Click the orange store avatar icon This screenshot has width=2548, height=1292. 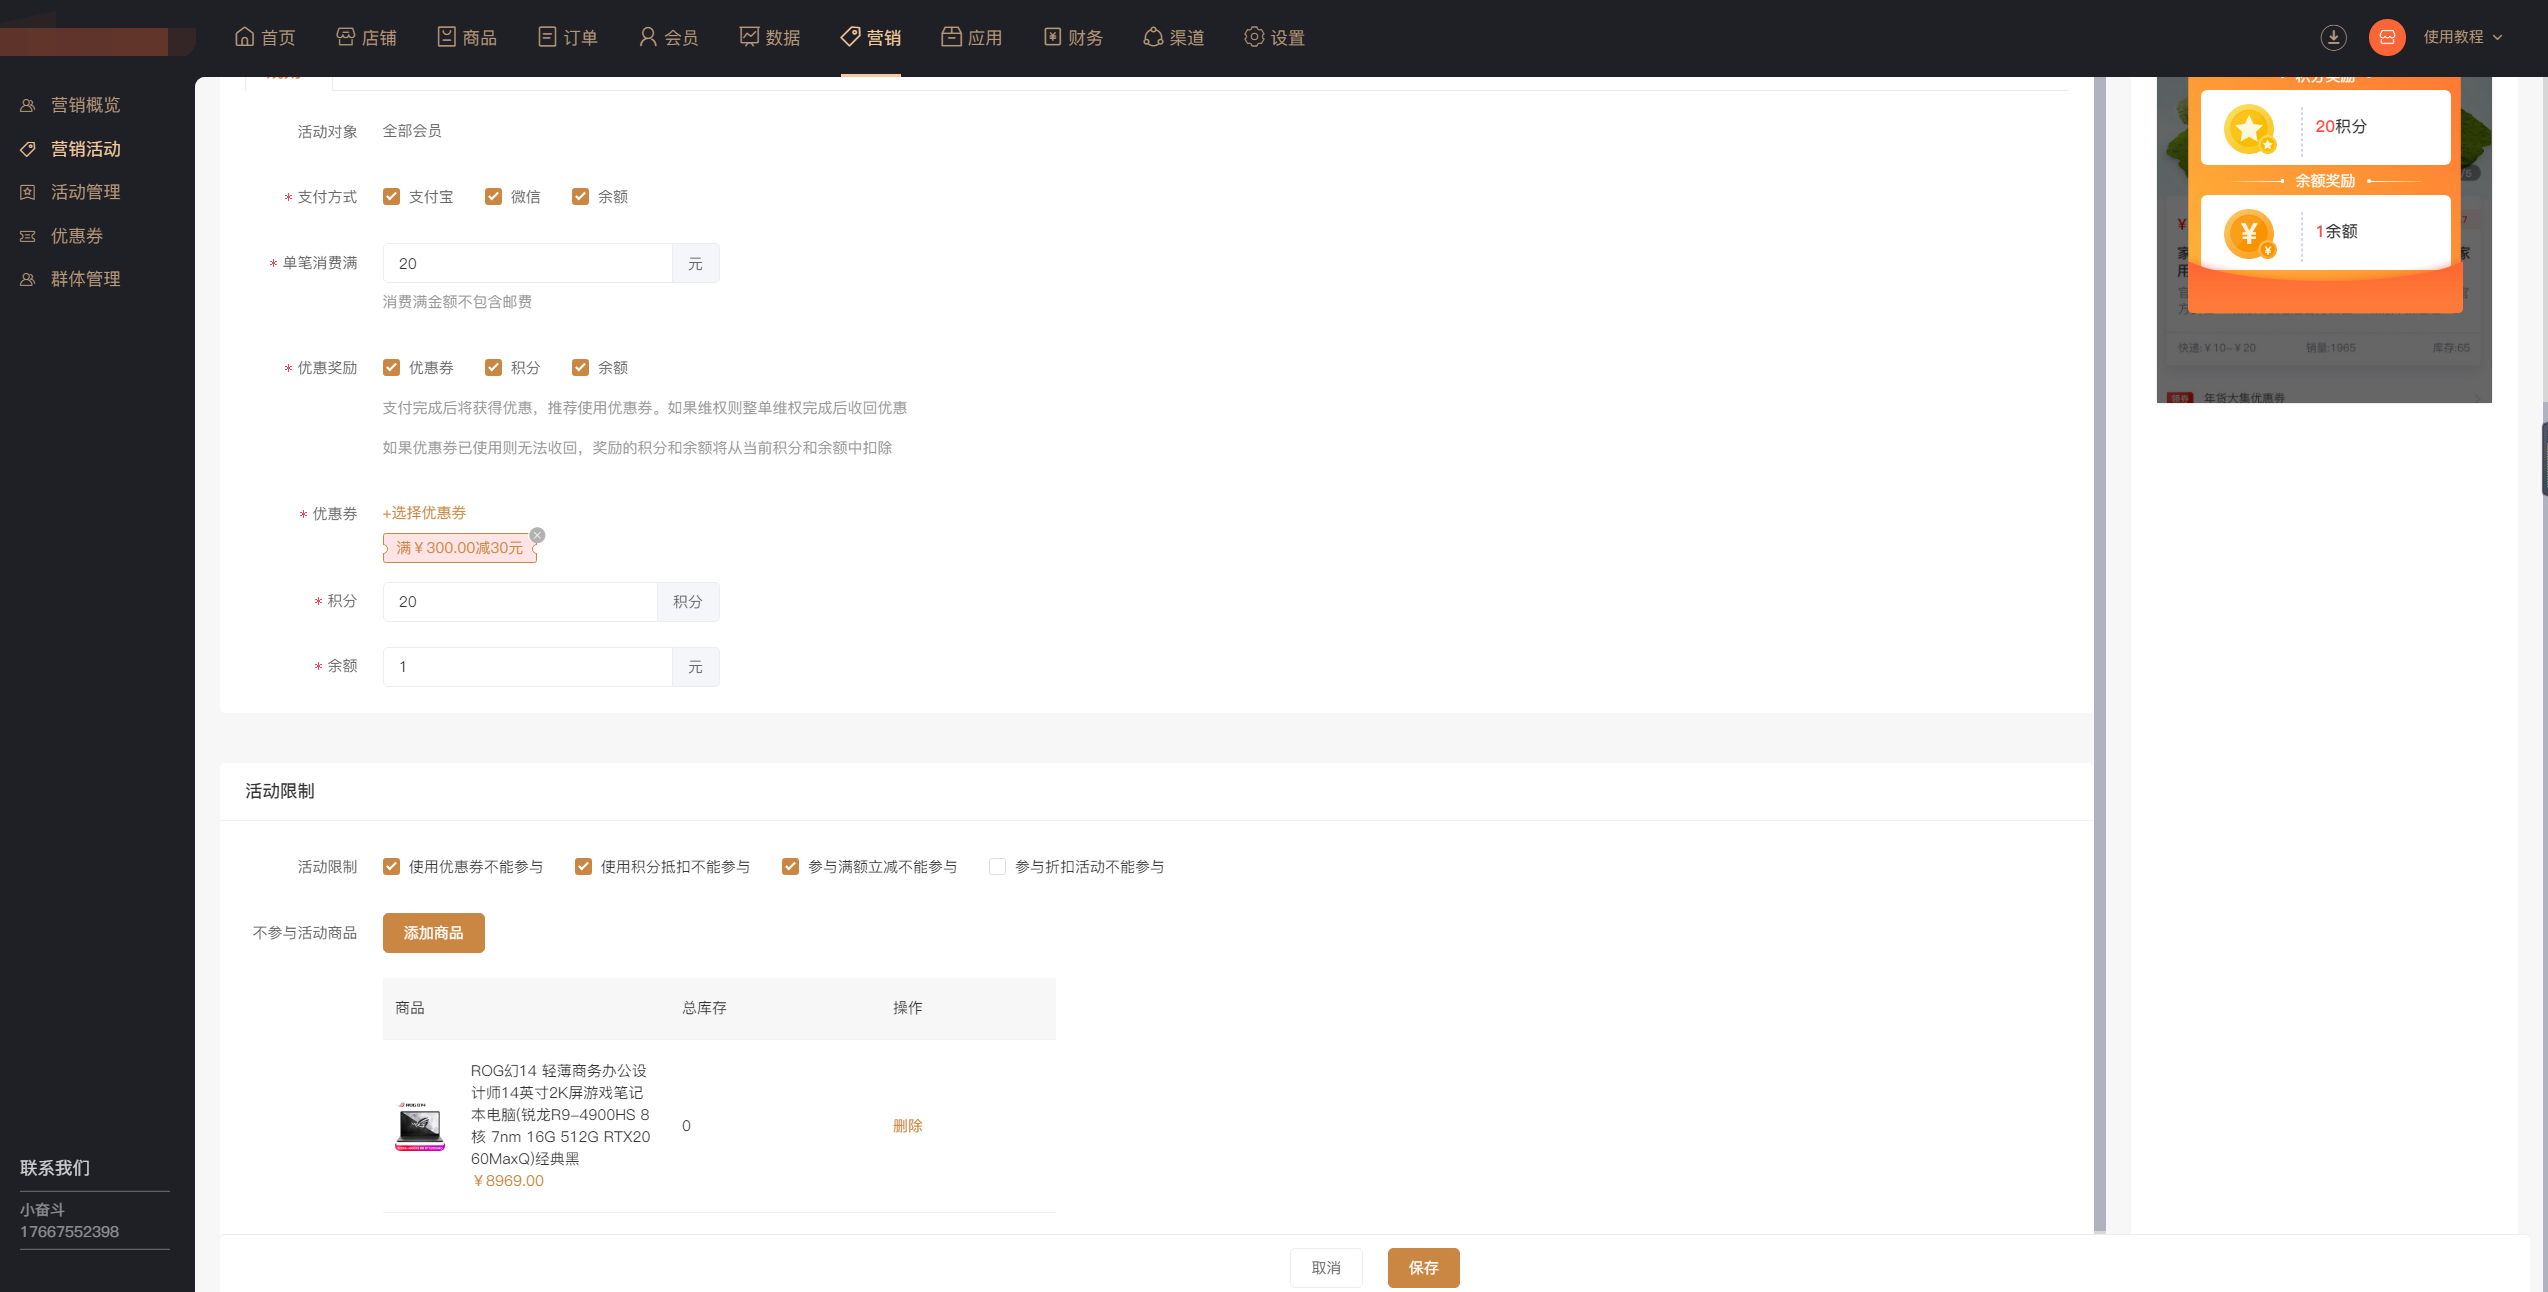click(x=2387, y=37)
